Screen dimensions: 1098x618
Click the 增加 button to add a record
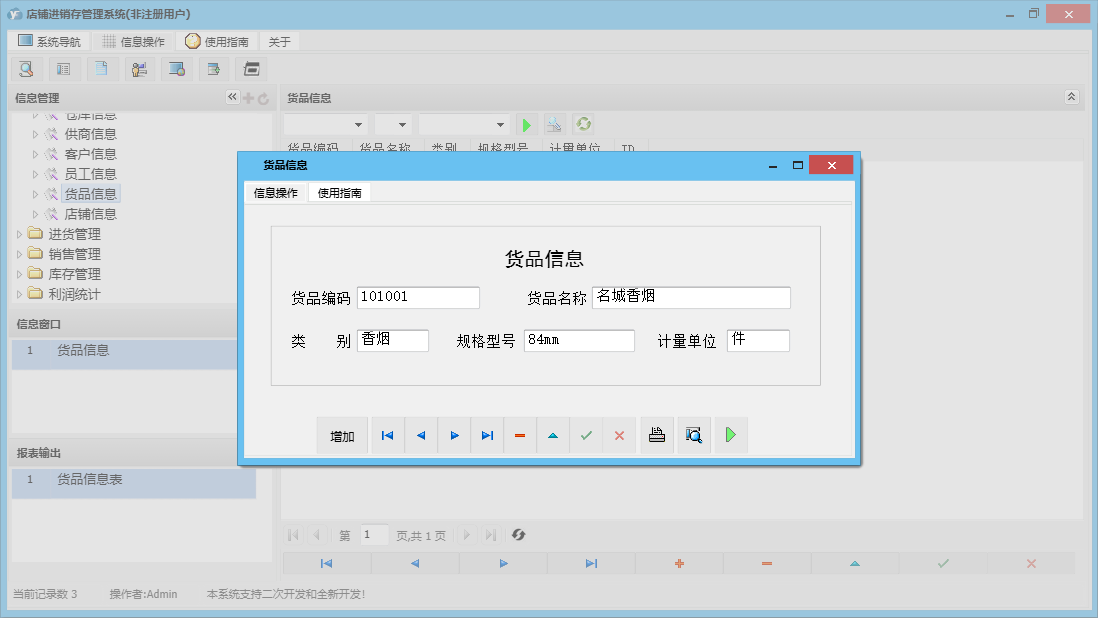pos(342,435)
